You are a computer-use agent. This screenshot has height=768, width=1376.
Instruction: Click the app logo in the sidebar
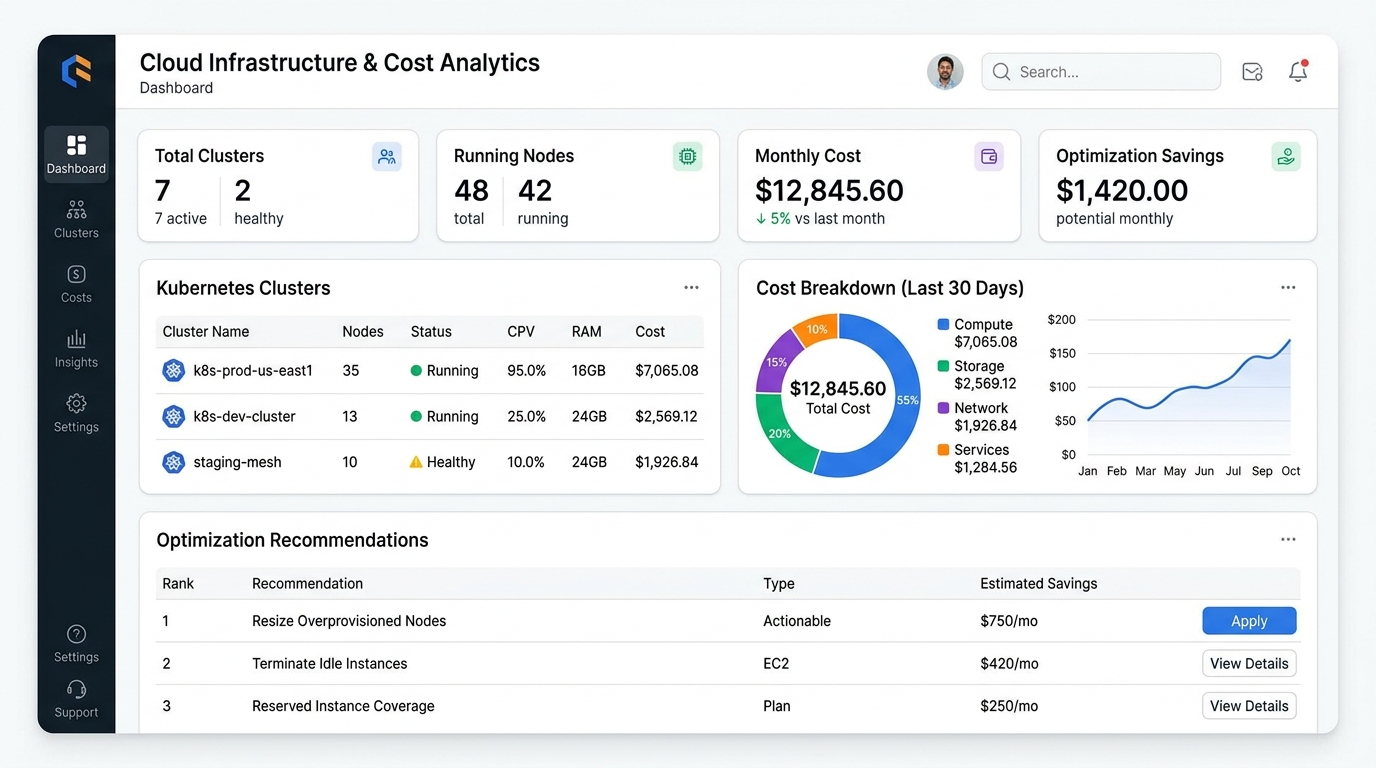point(76,71)
